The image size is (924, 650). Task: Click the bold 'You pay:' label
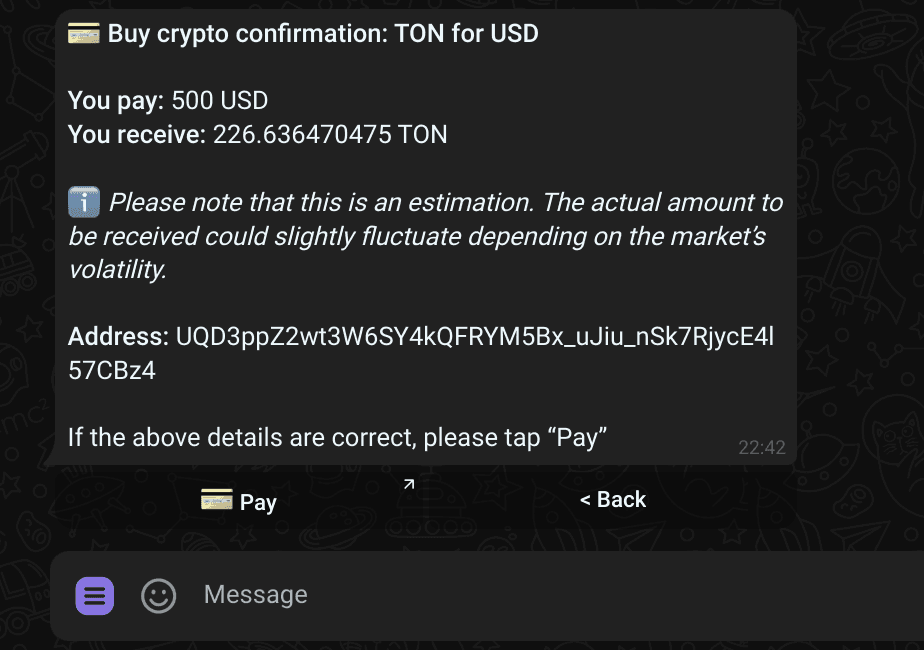pyautogui.click(x=116, y=101)
